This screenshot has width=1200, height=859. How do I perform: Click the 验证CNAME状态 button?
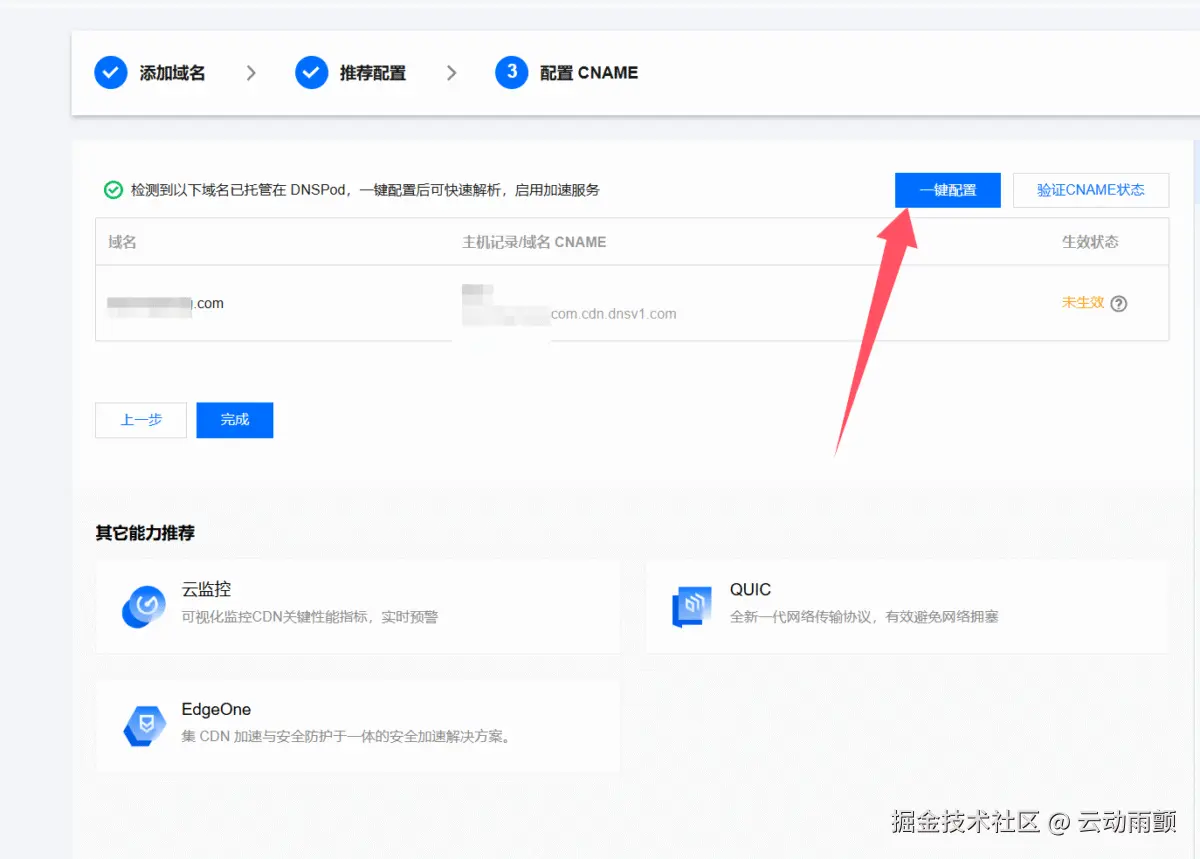point(1090,190)
